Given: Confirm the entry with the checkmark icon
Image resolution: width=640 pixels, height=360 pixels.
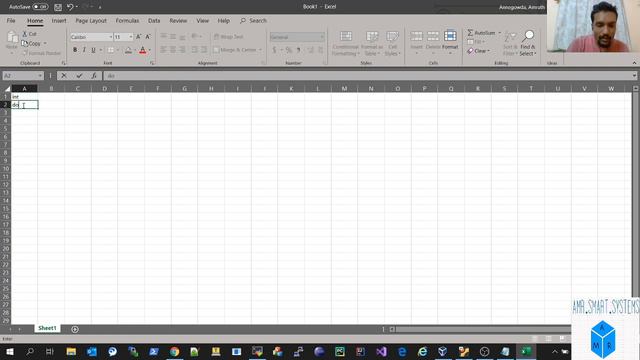Looking at the screenshot, I should [79, 76].
